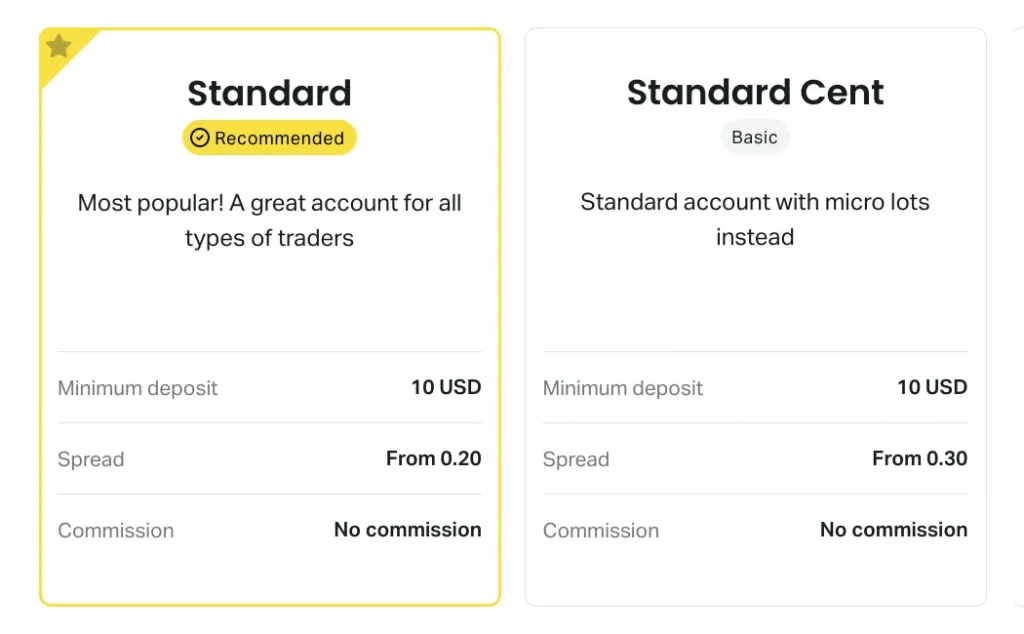Click No commission on Standard Cent card
The image size is (1024, 634).
(893, 530)
